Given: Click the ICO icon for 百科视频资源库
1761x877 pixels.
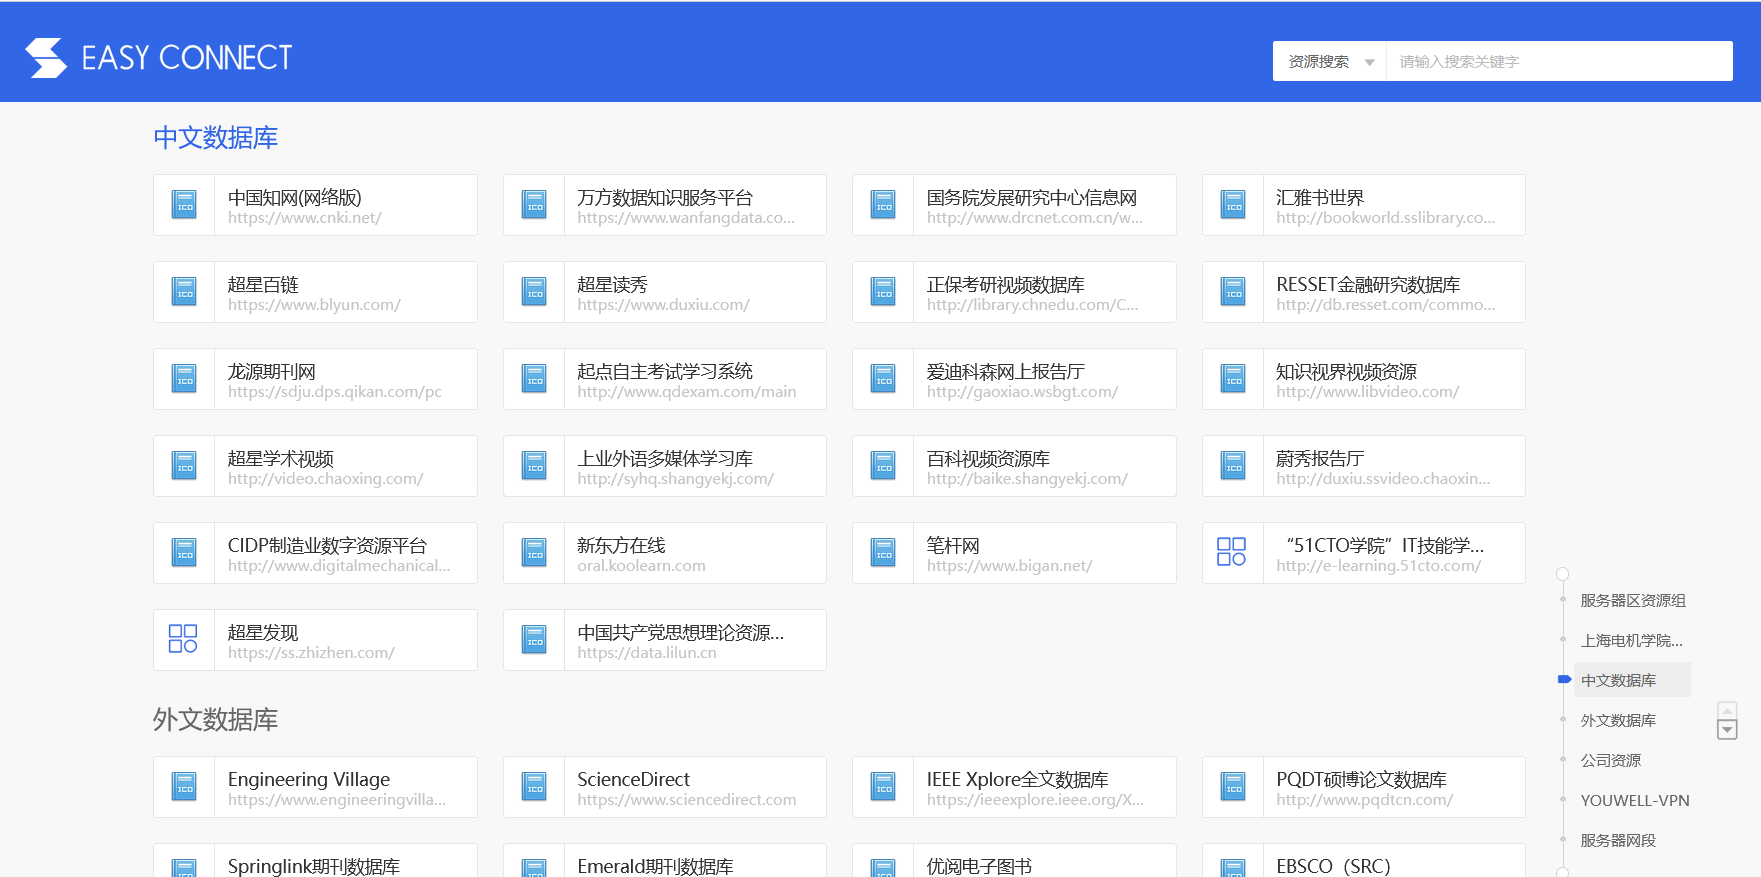Looking at the screenshot, I should tap(884, 466).
